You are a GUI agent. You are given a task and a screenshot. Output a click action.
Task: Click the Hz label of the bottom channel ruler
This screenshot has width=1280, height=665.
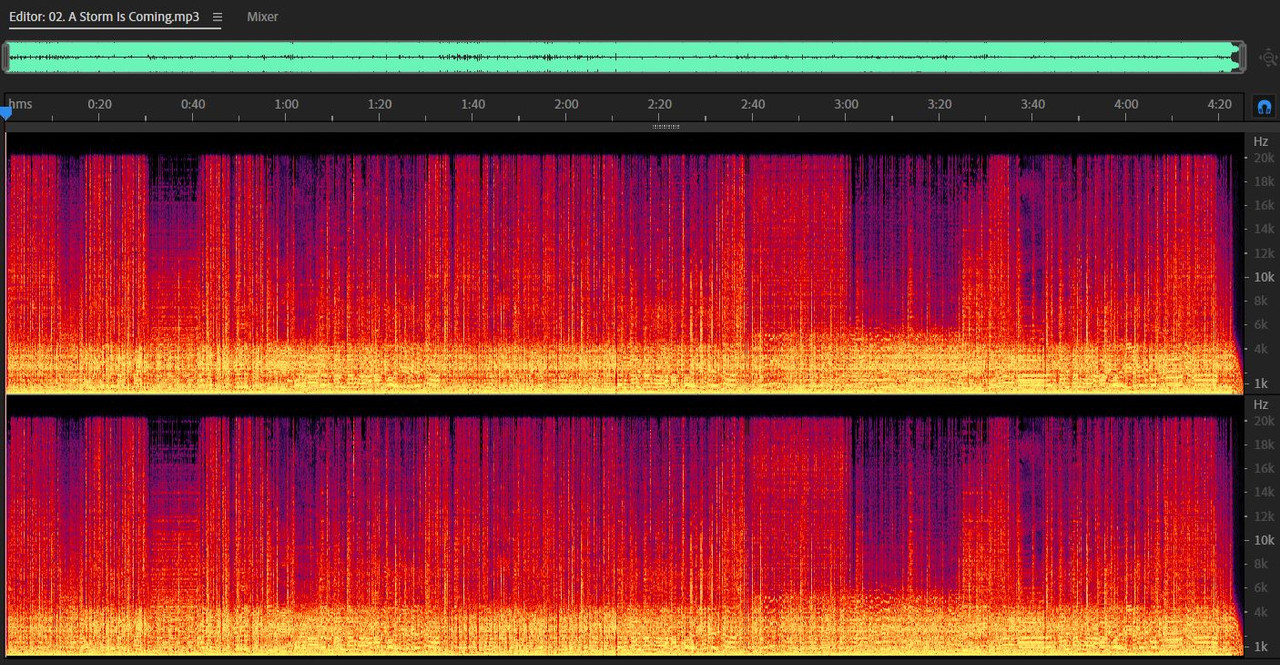point(1261,405)
